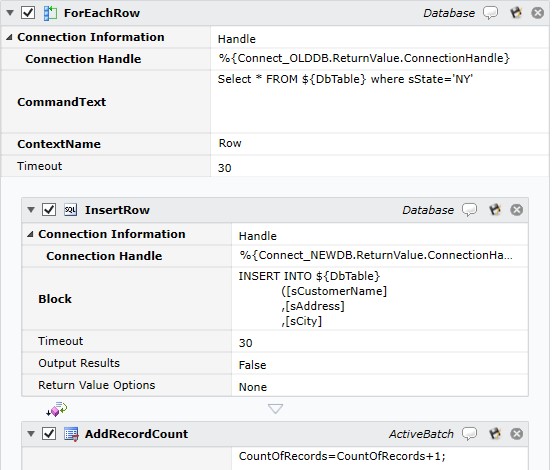Click the SQL icon beside InsertRow
Viewport: 553px width, 470px height.
71,210
